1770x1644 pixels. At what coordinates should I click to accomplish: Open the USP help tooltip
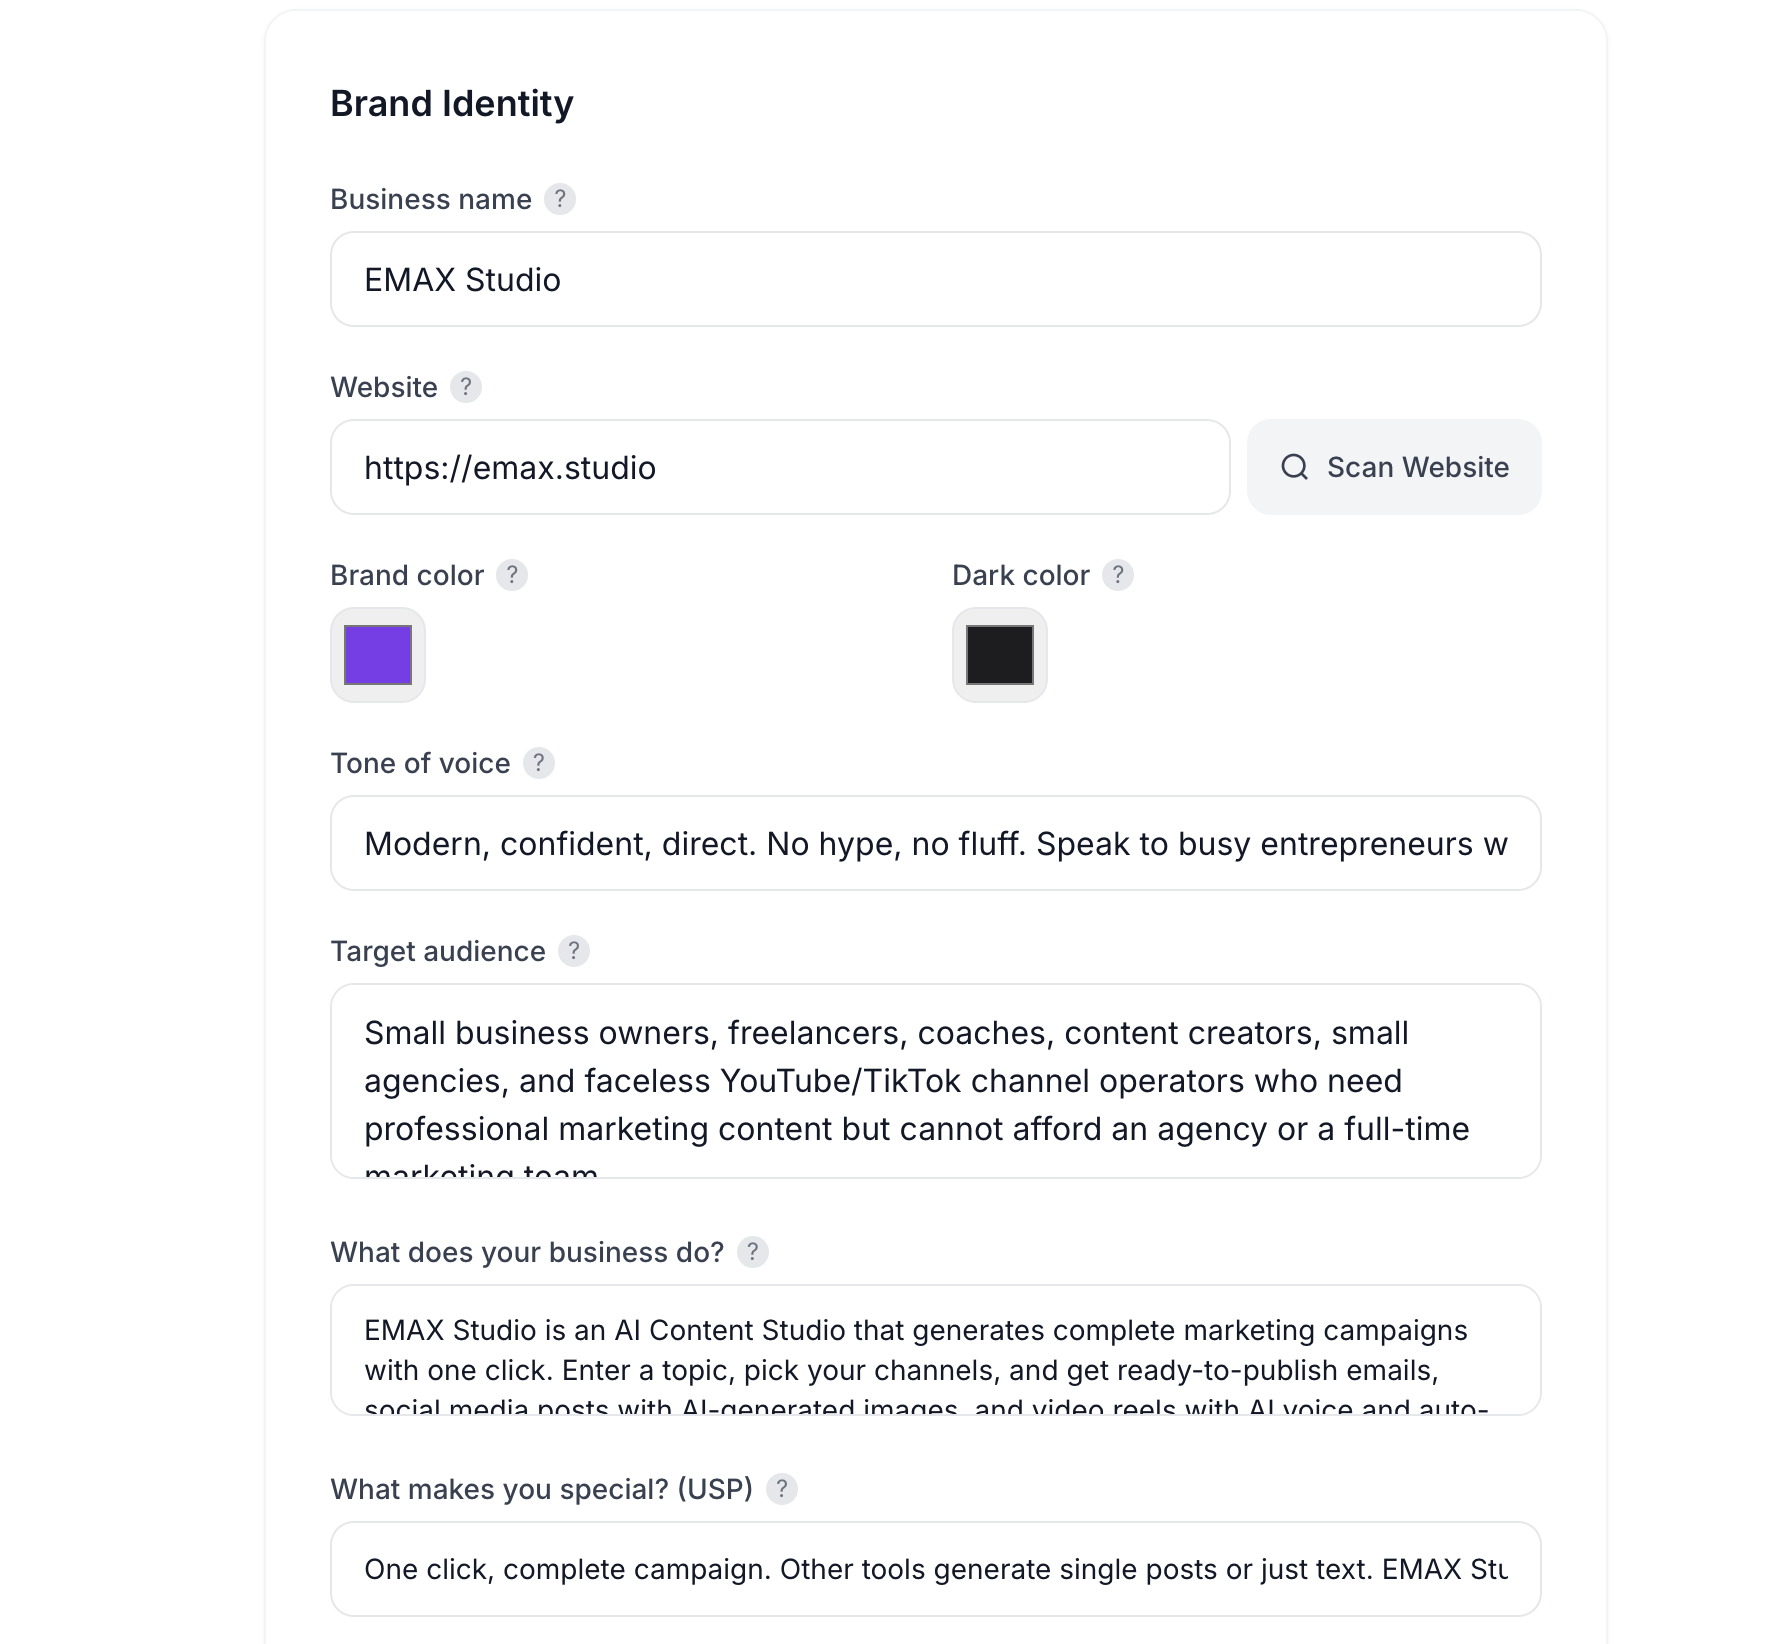point(783,1489)
